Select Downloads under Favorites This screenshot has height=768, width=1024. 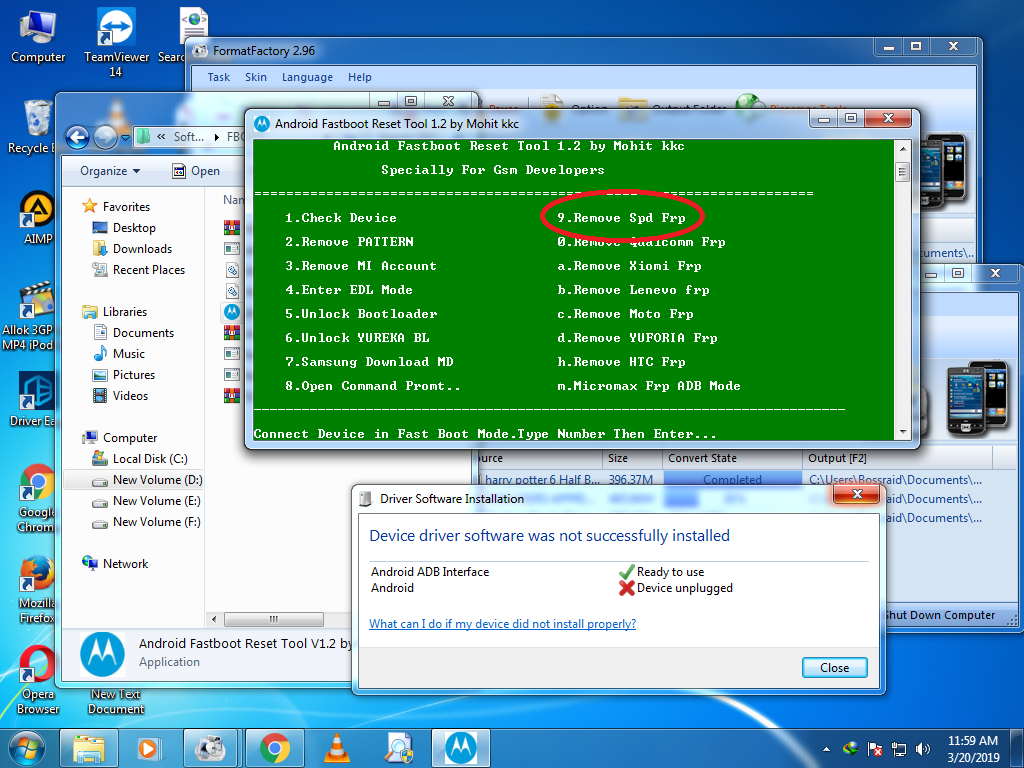pos(133,248)
